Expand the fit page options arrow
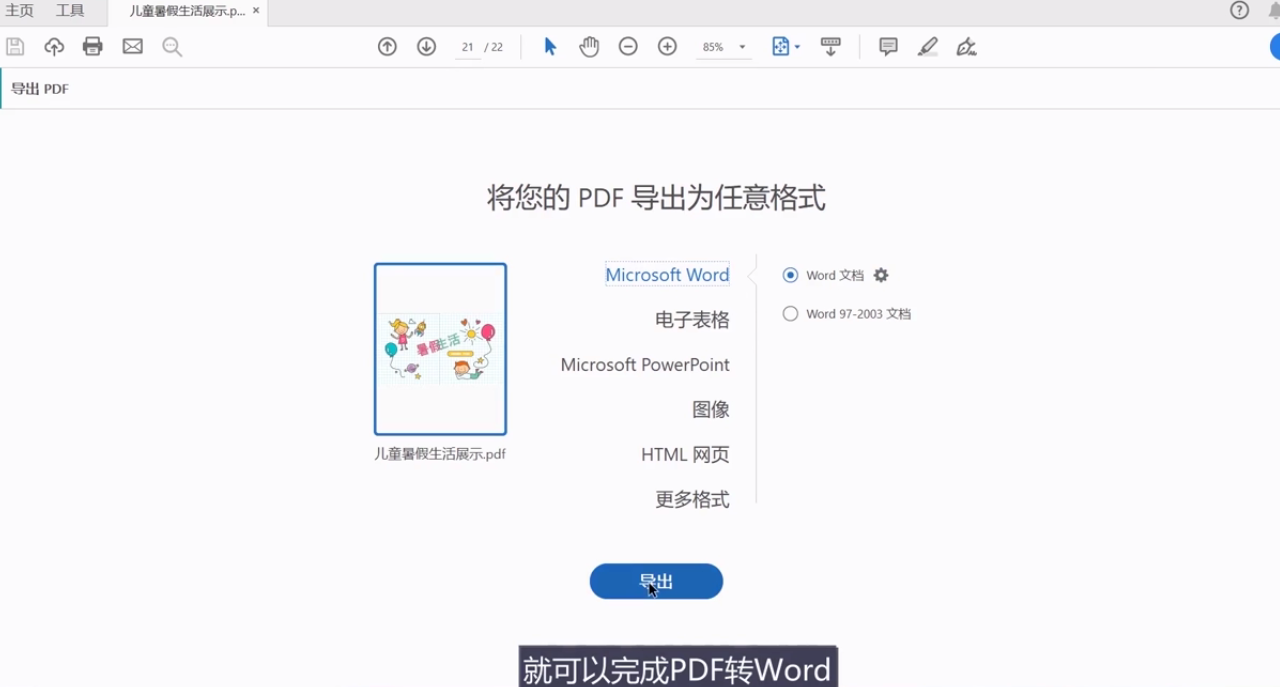1280x687 pixels. pos(797,47)
